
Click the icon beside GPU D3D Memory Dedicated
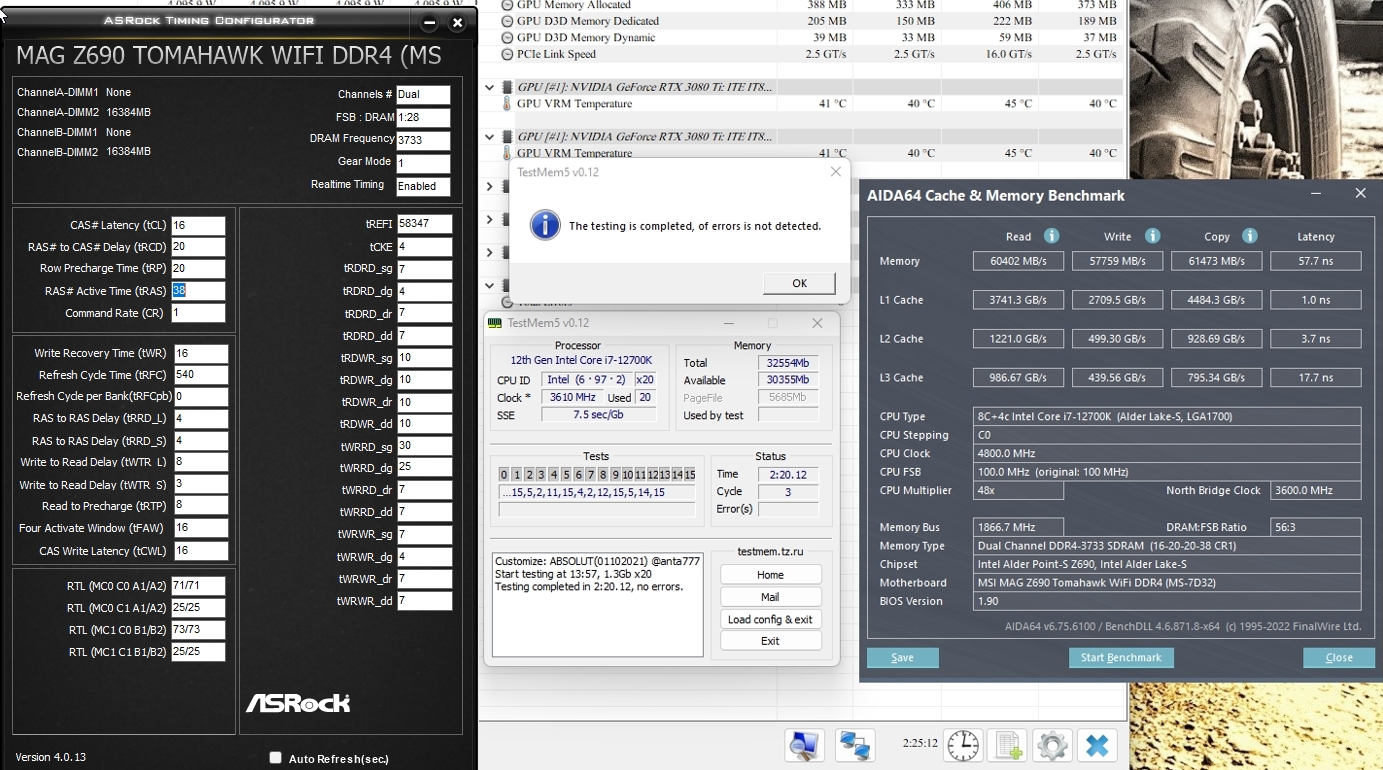click(x=507, y=21)
